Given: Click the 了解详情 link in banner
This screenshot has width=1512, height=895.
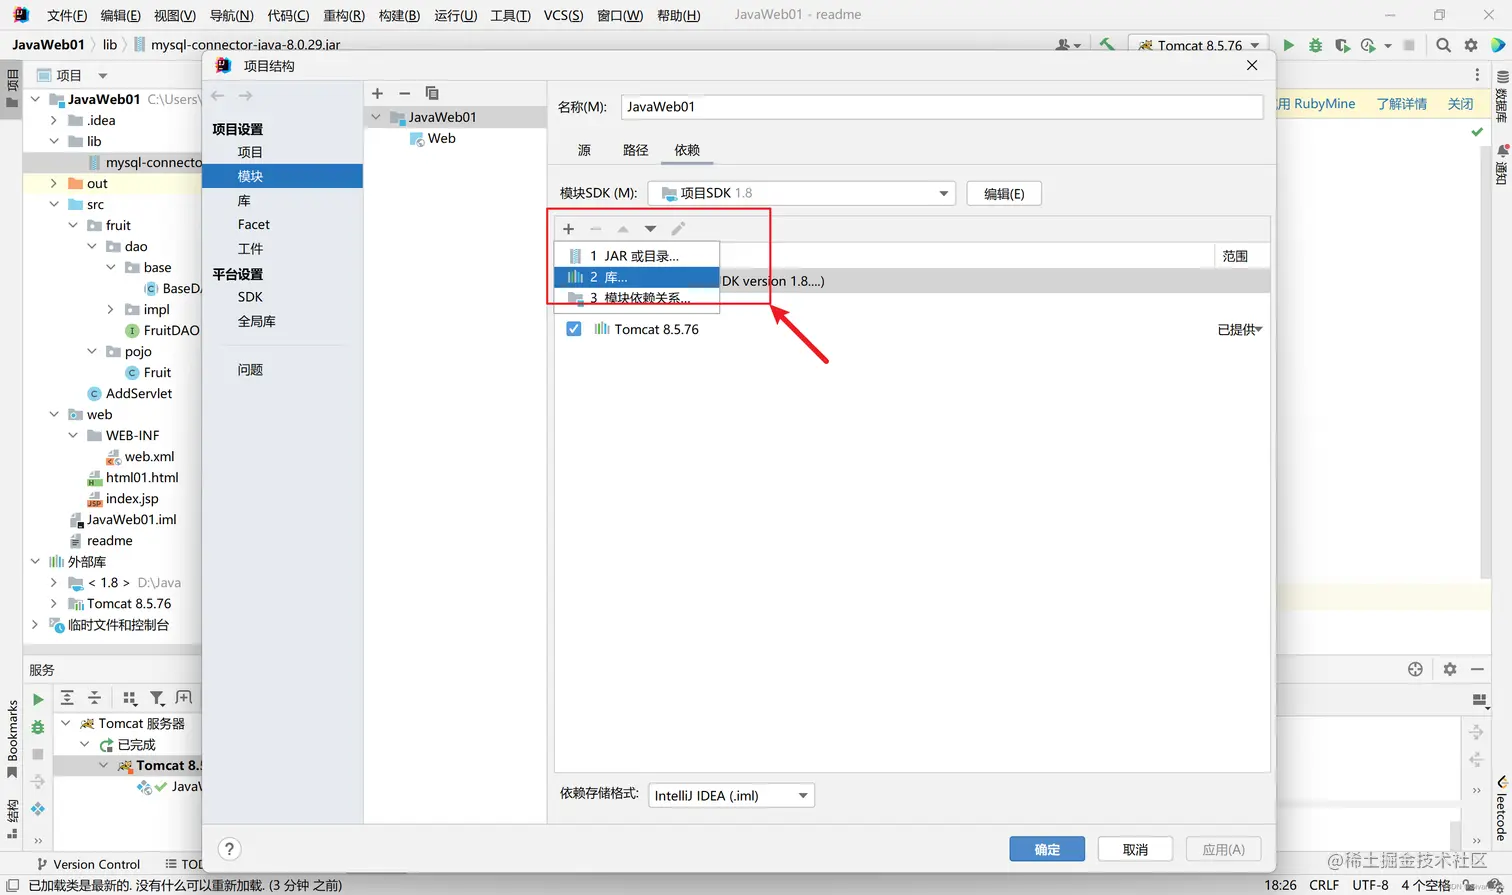Looking at the screenshot, I should pos(1401,104).
